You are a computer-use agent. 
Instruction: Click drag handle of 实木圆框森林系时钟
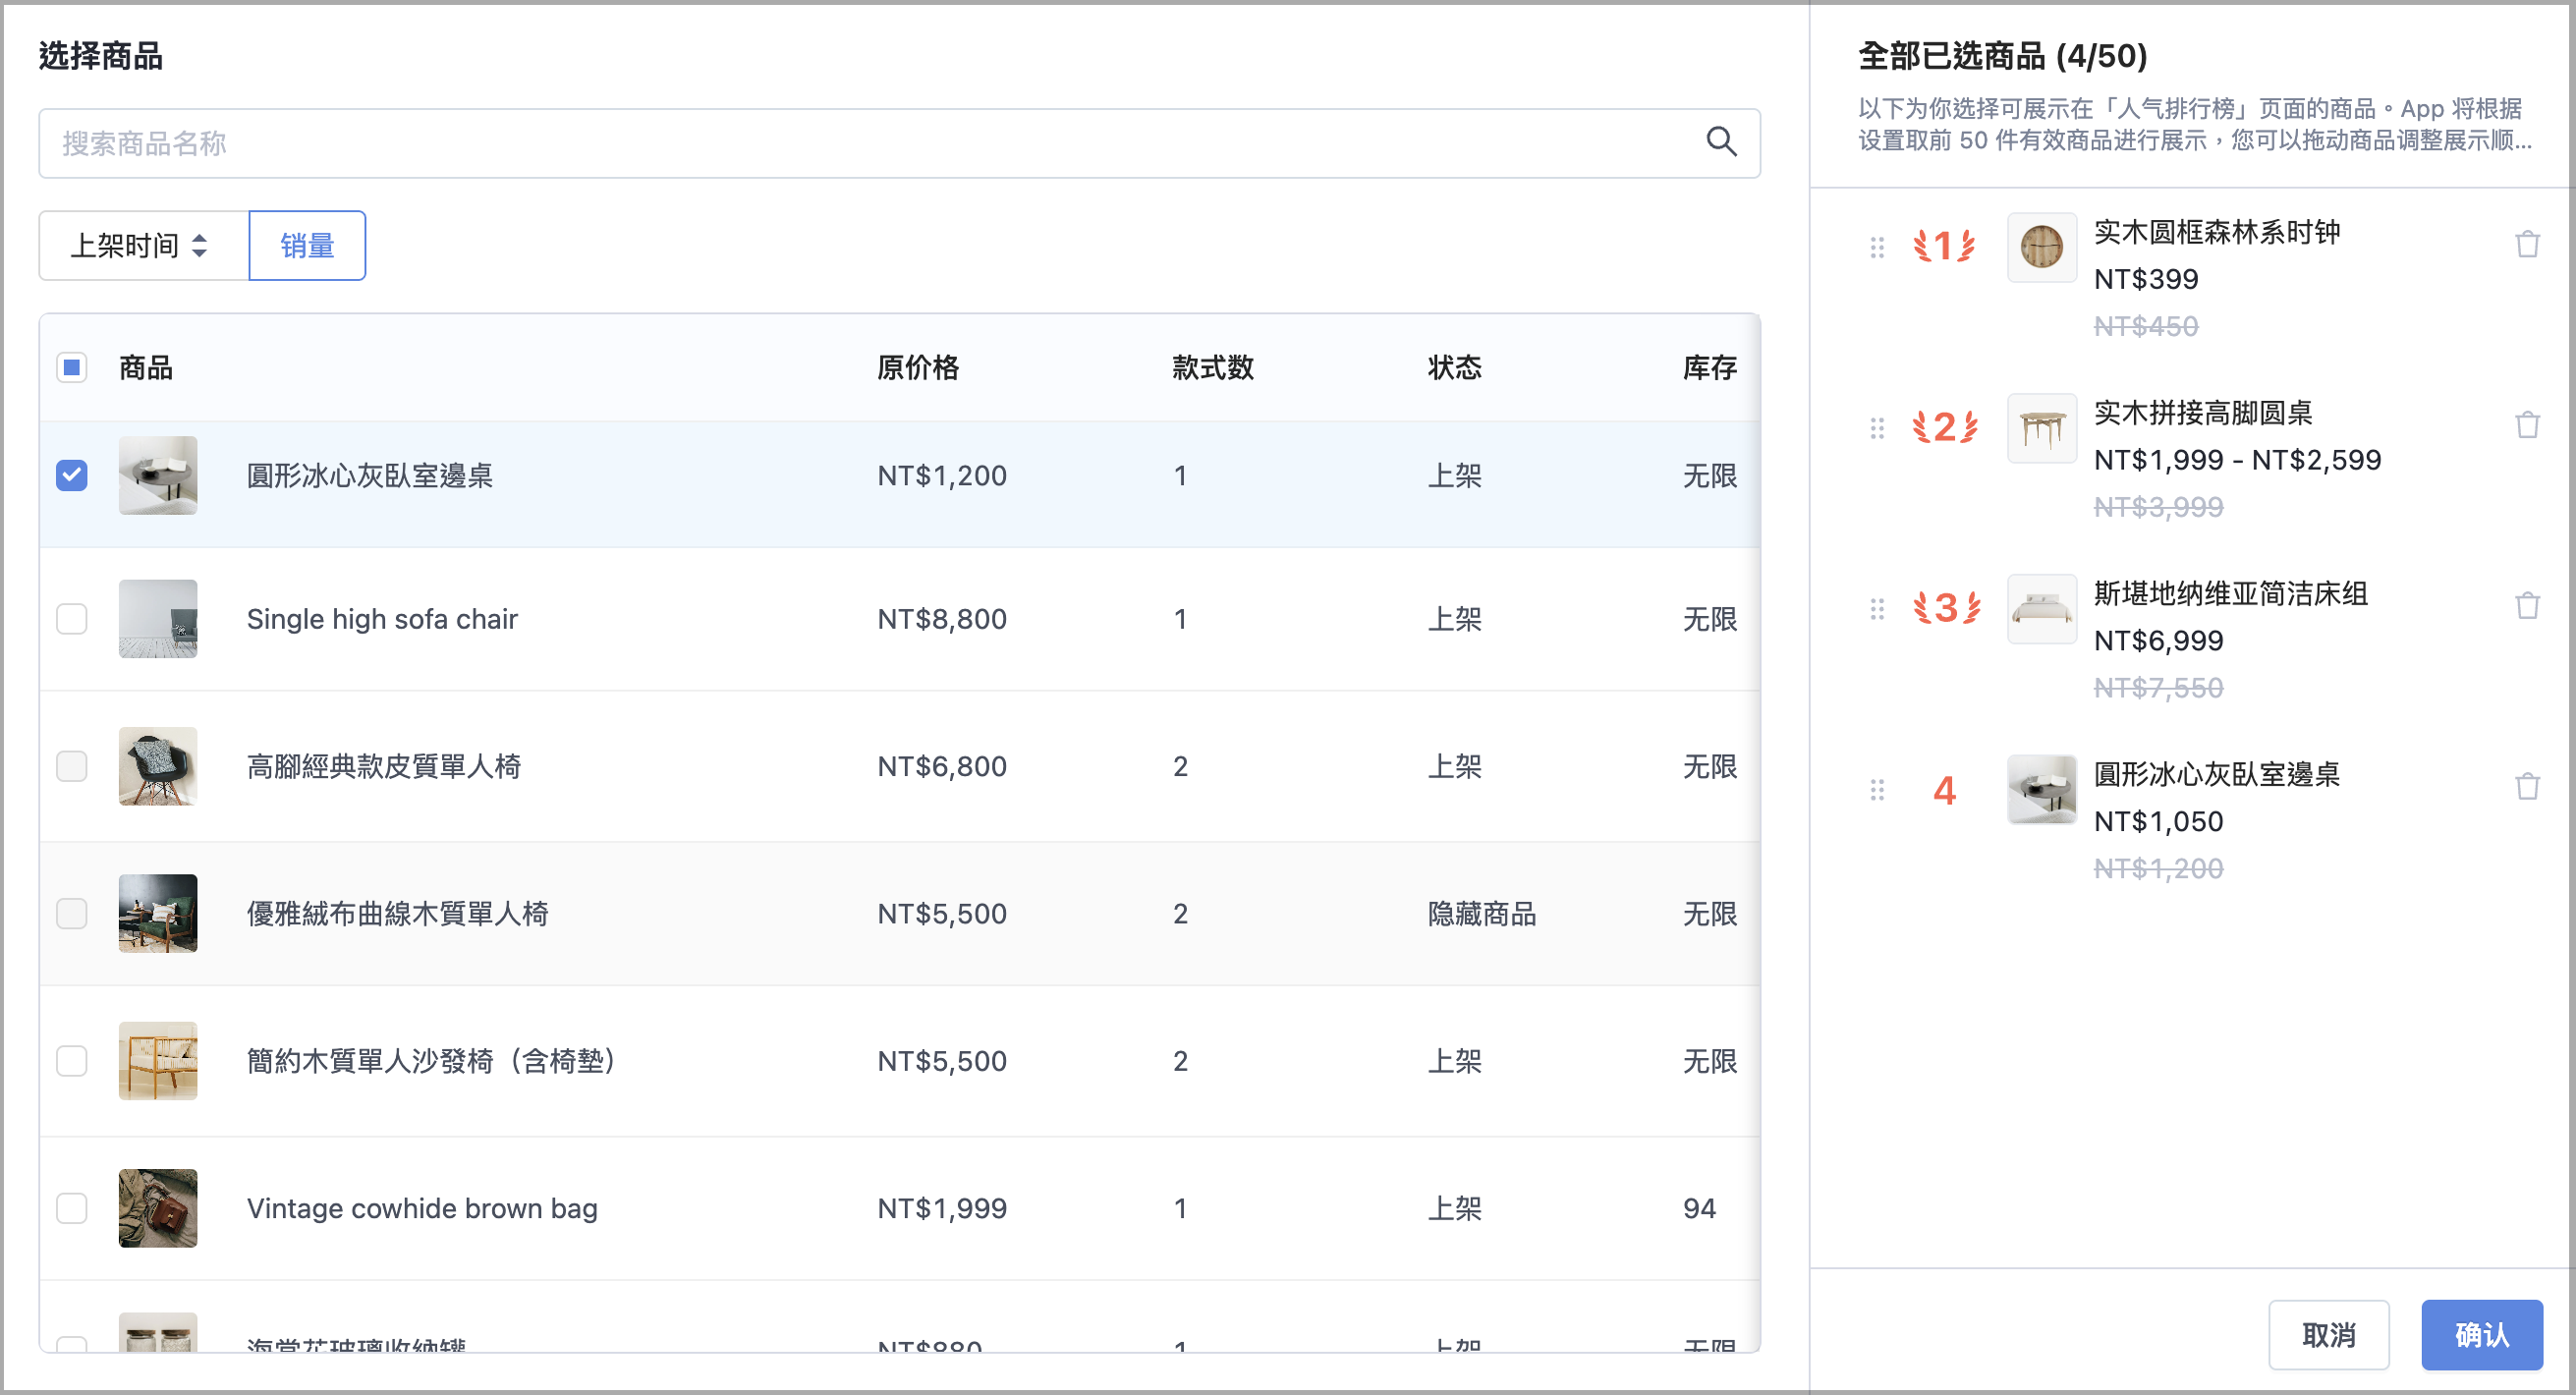coord(1877,247)
